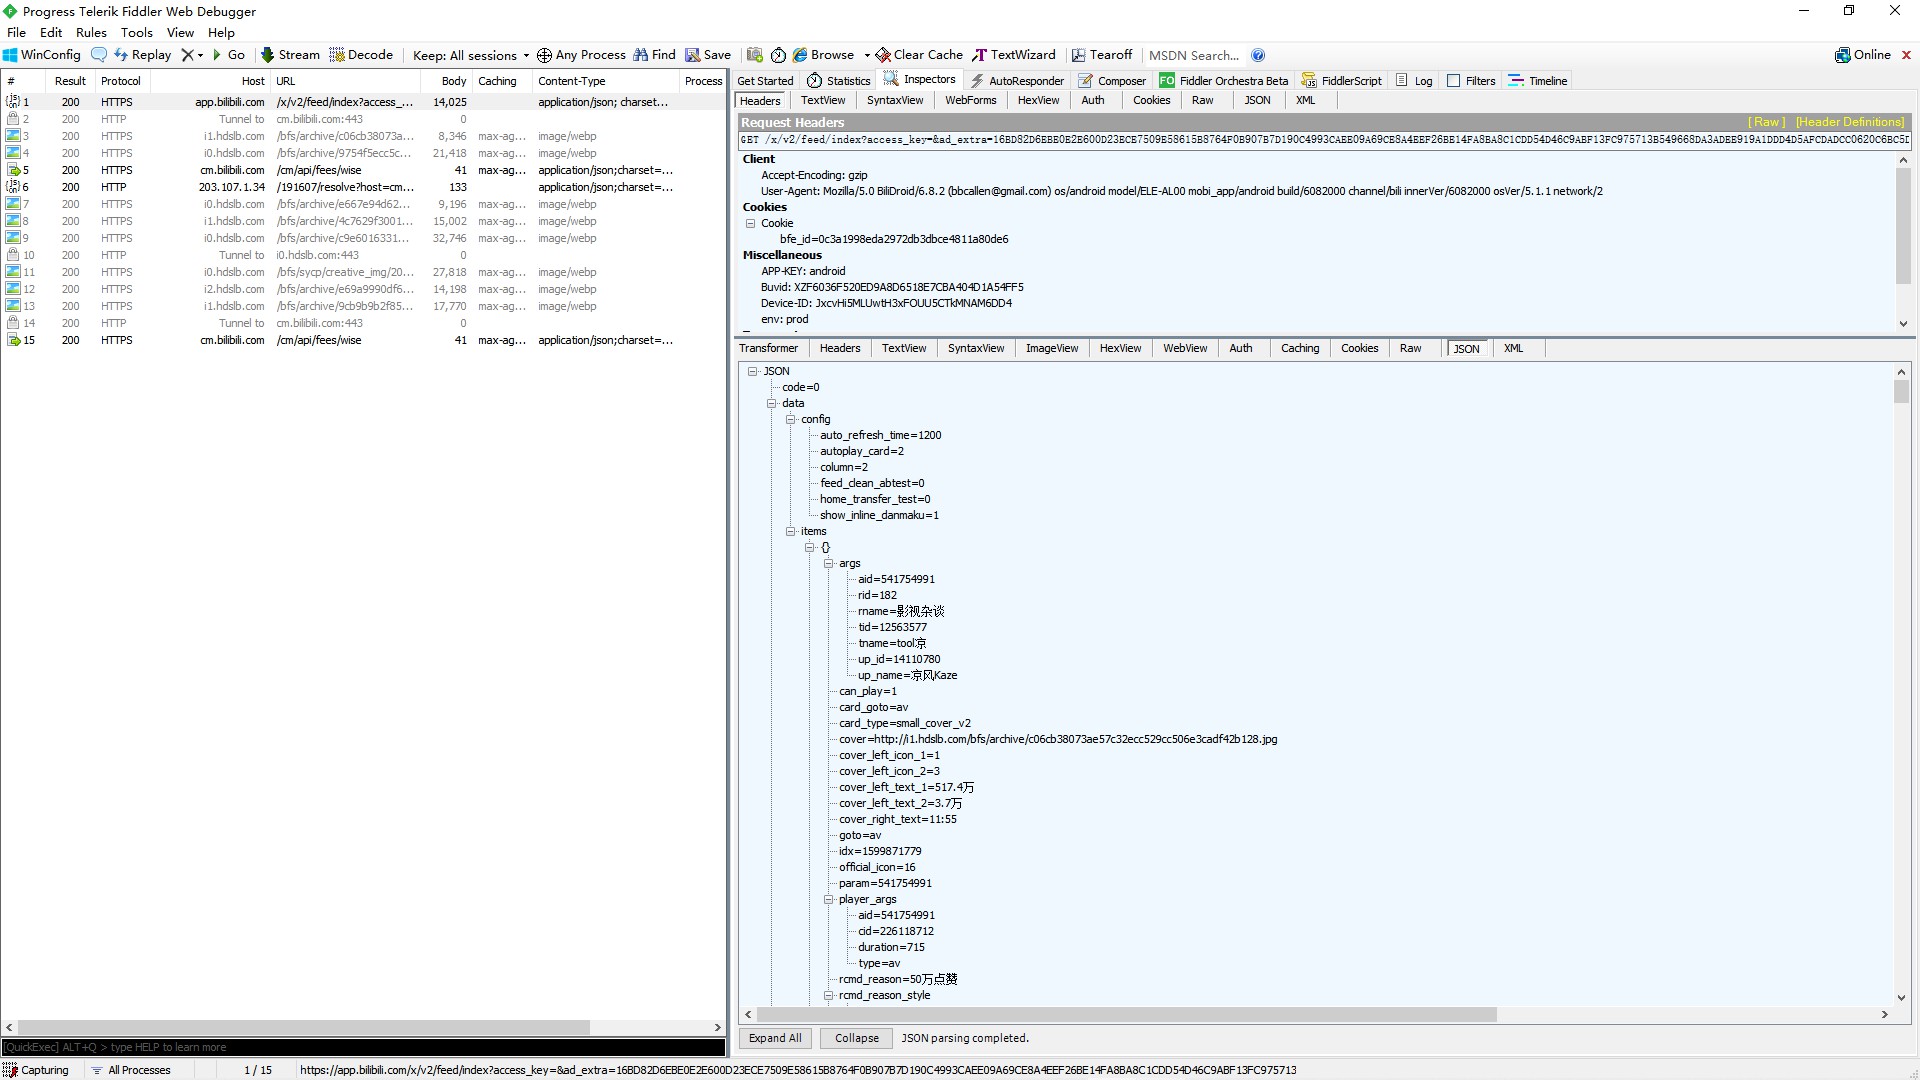Collapse the Cookie node in request headers
Viewport: 1920px width, 1080px height.
click(x=750, y=223)
